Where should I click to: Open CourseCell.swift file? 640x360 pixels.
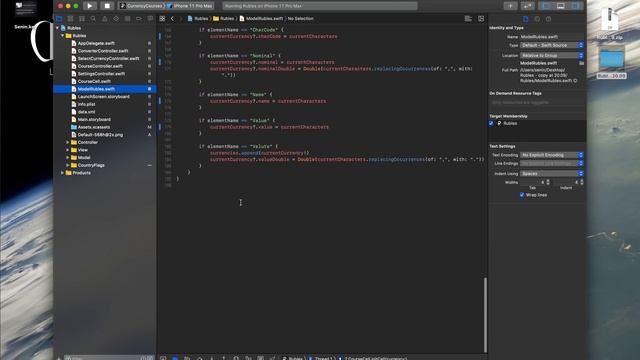coord(94,81)
